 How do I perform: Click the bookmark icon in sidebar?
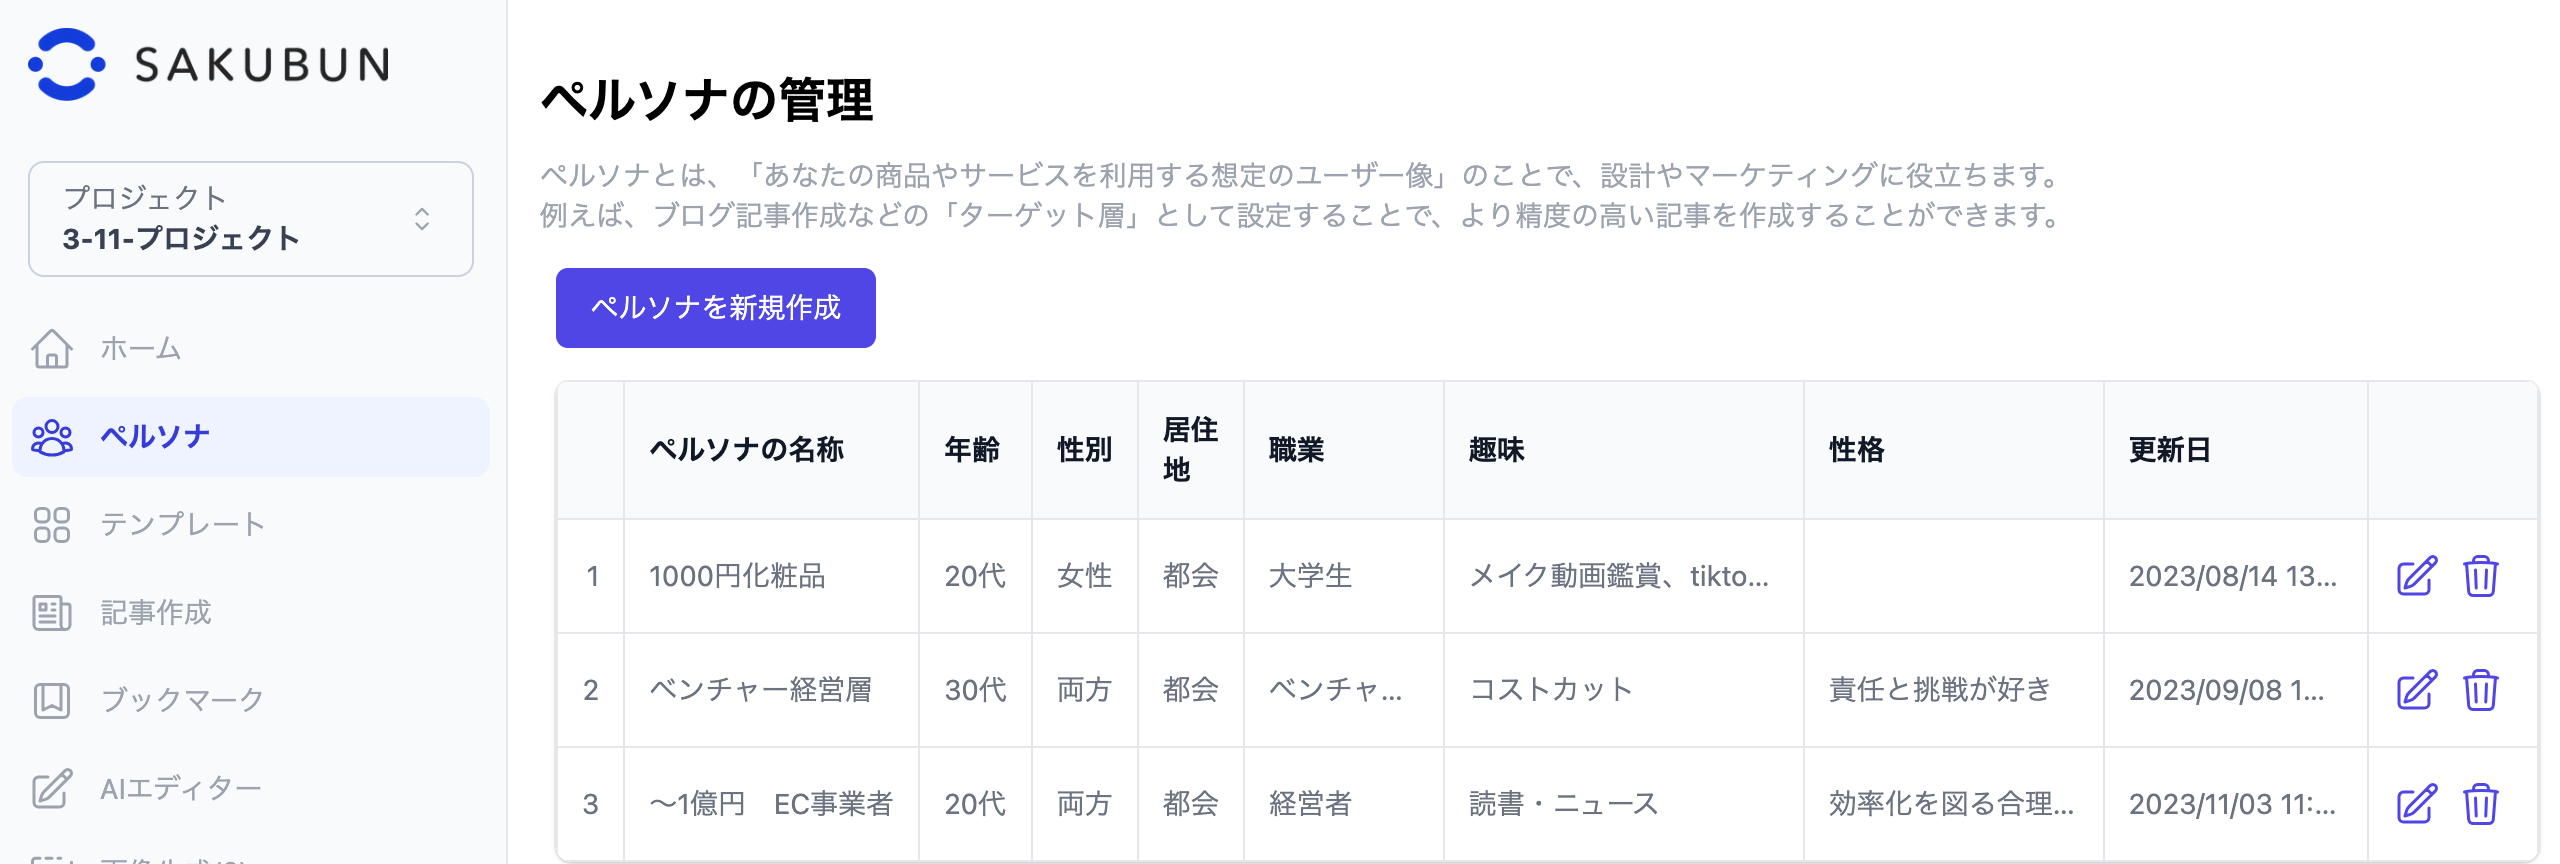click(52, 700)
